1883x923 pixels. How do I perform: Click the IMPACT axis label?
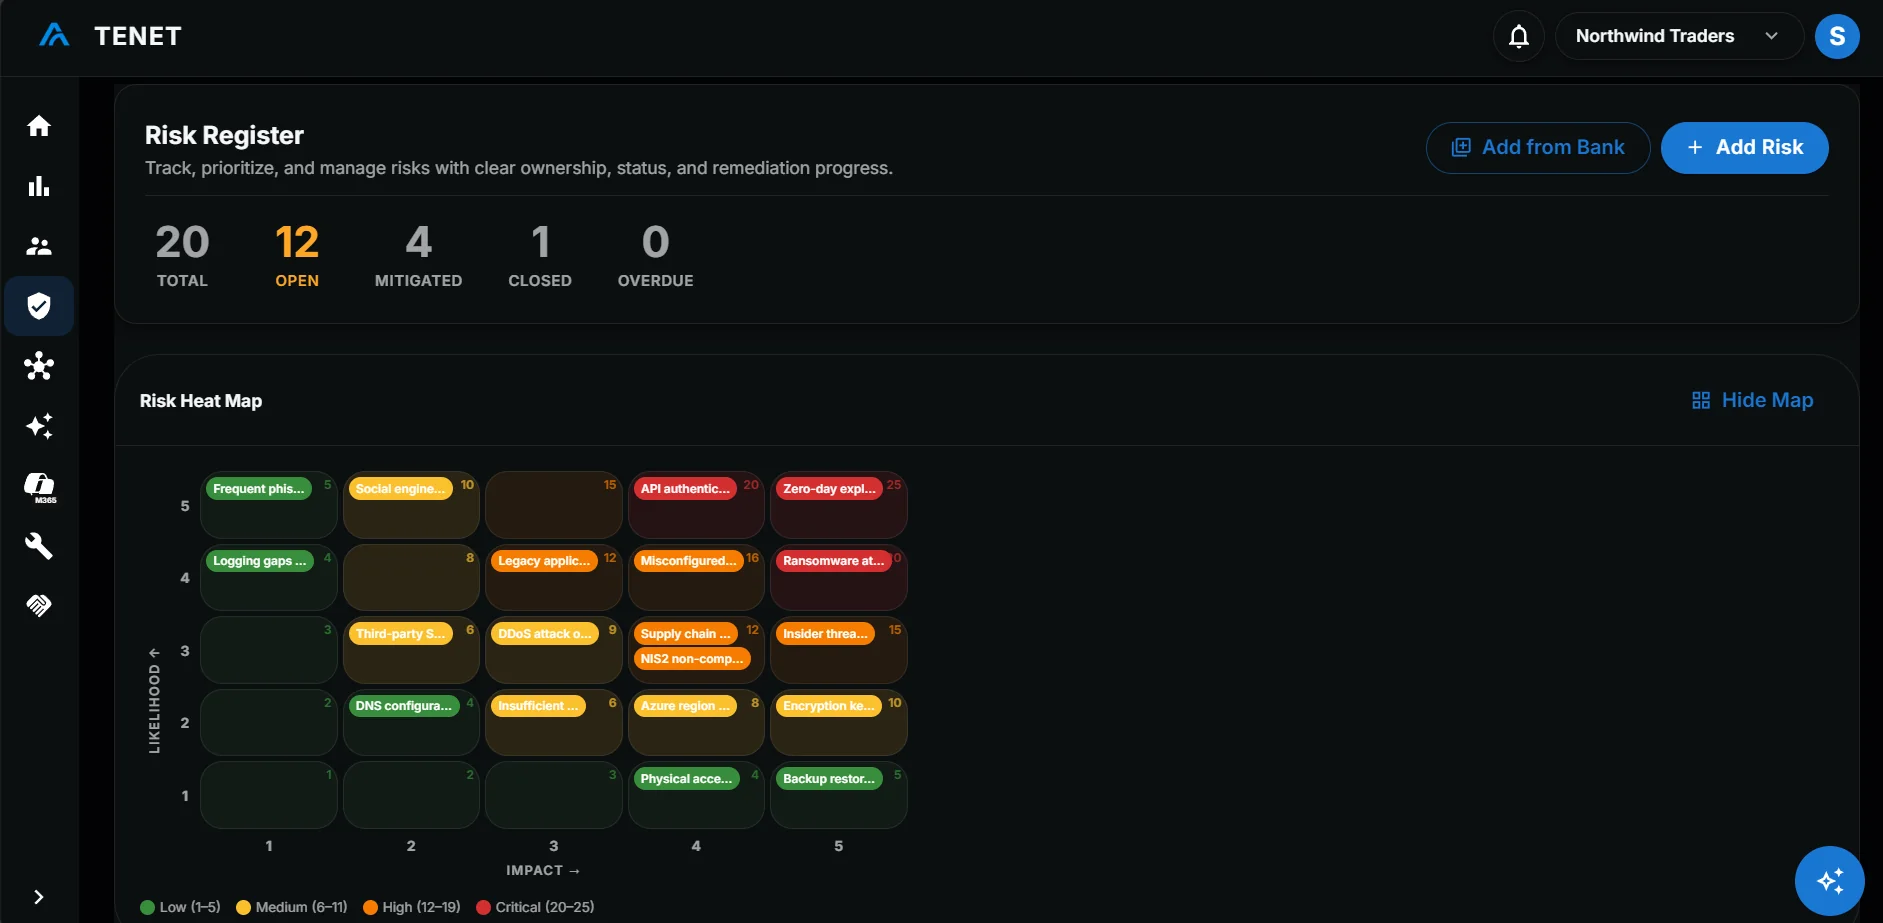(x=543, y=870)
